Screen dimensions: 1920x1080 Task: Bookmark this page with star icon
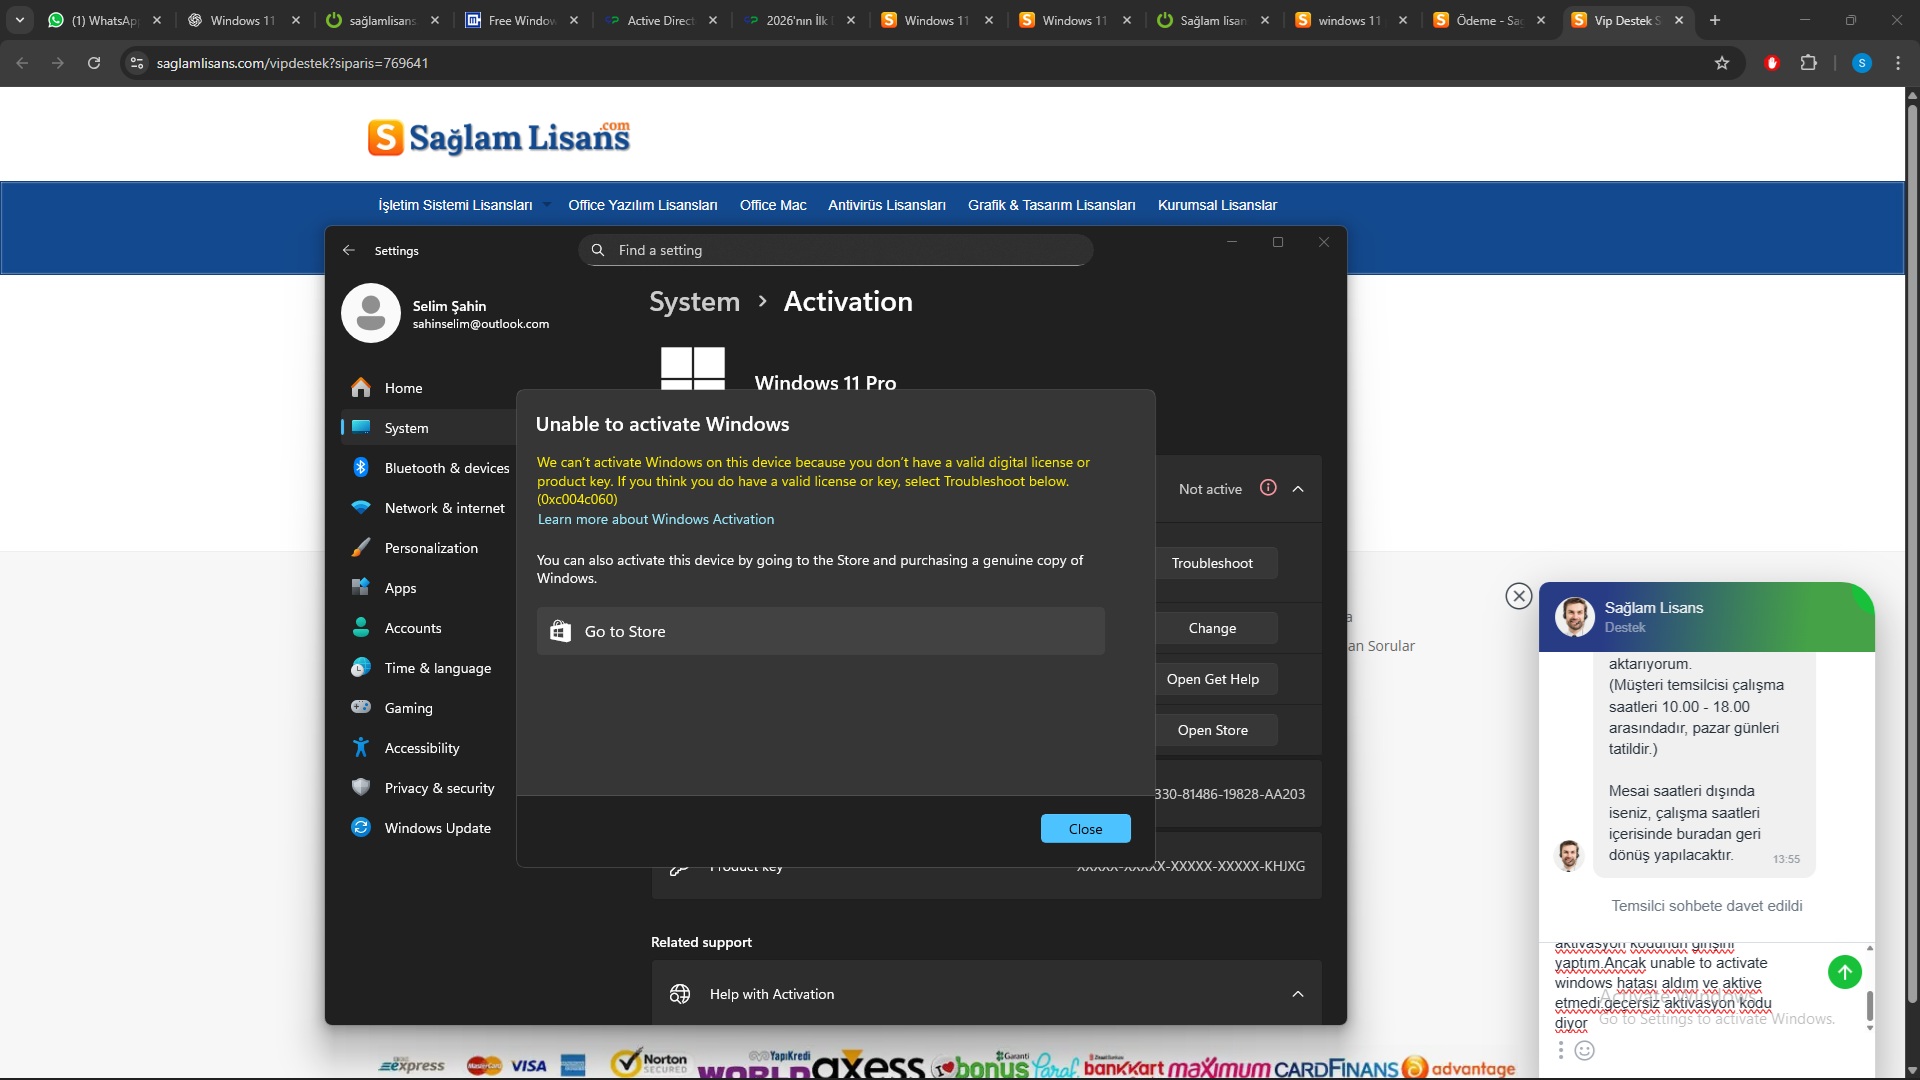(x=1722, y=63)
